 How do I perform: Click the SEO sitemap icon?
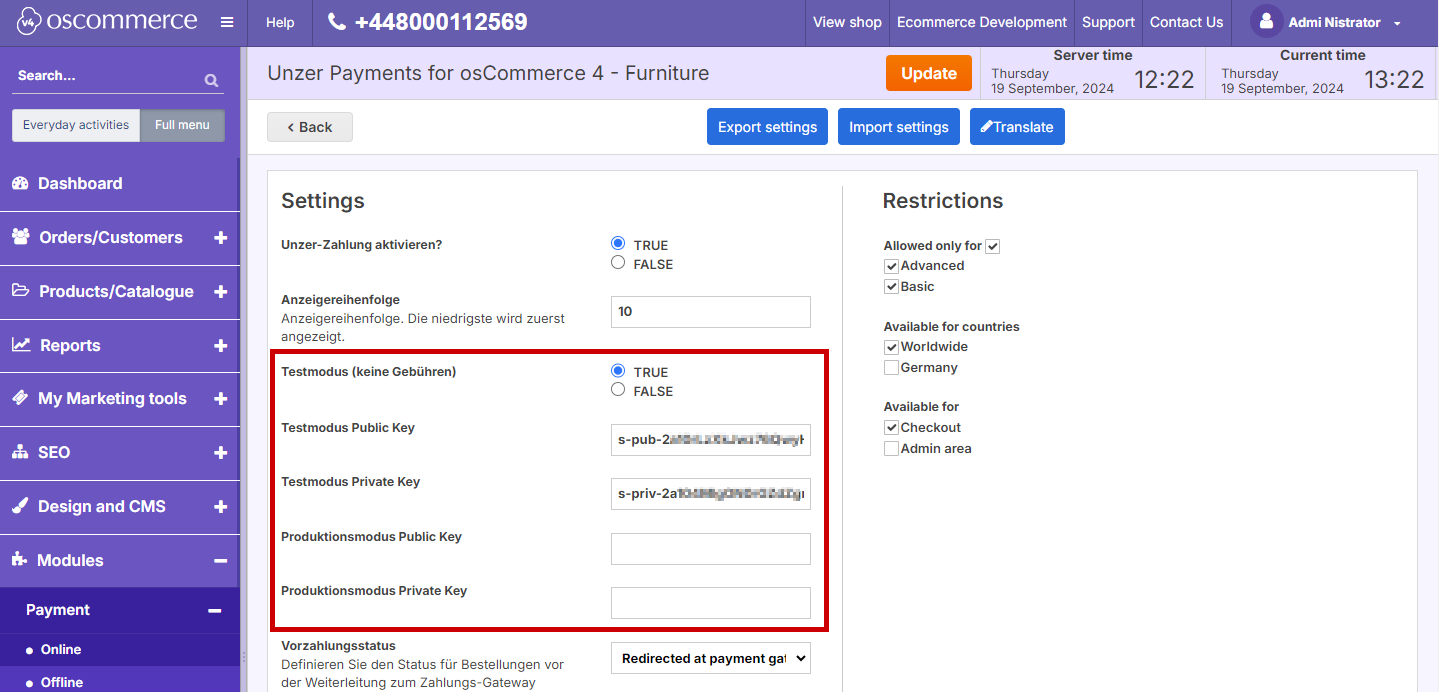[20, 452]
